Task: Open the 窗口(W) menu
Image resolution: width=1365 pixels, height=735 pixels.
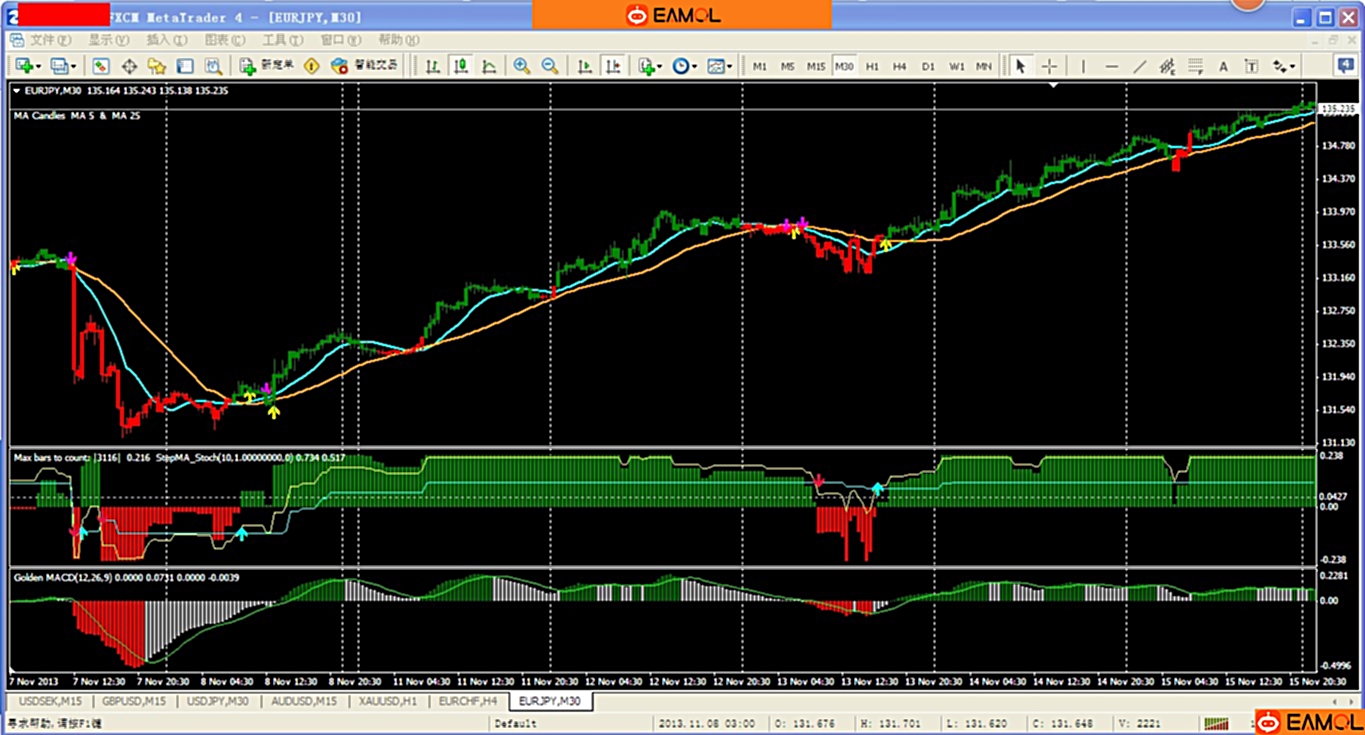Action: (340, 40)
